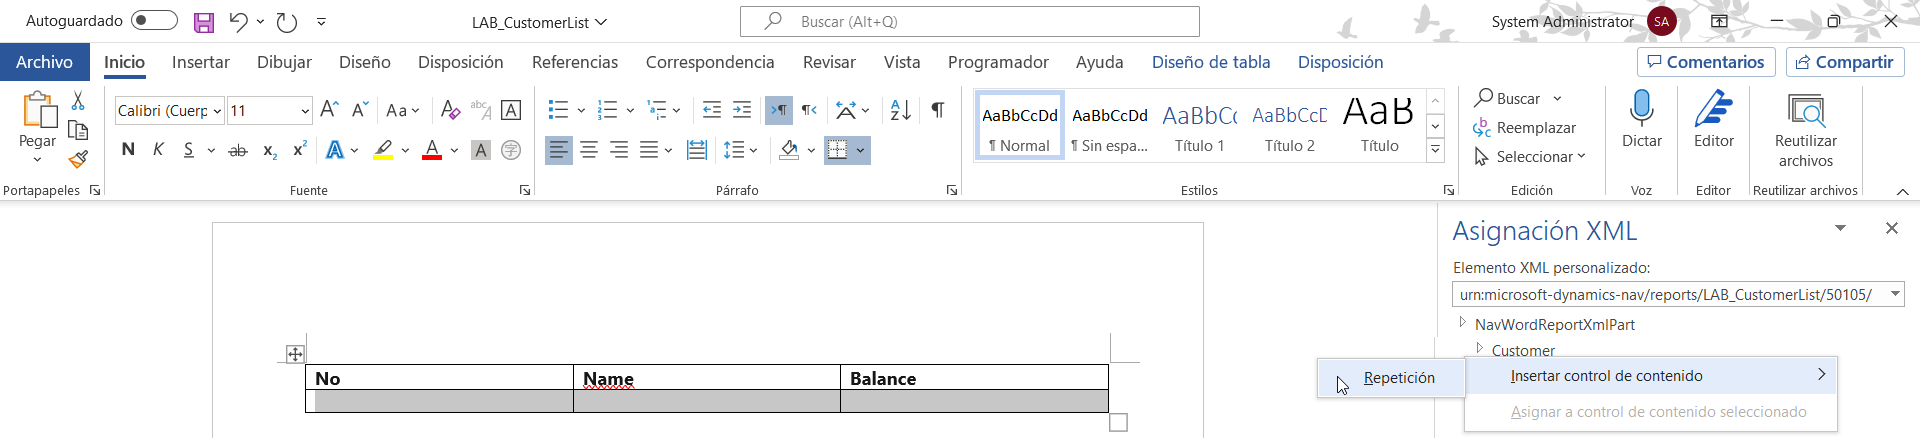
Task: Toggle left text alignment
Action: point(559,150)
